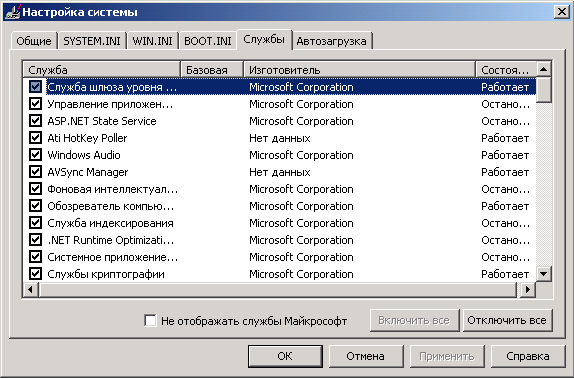
Task: Sort by the Состояние column header
Action: click(506, 70)
